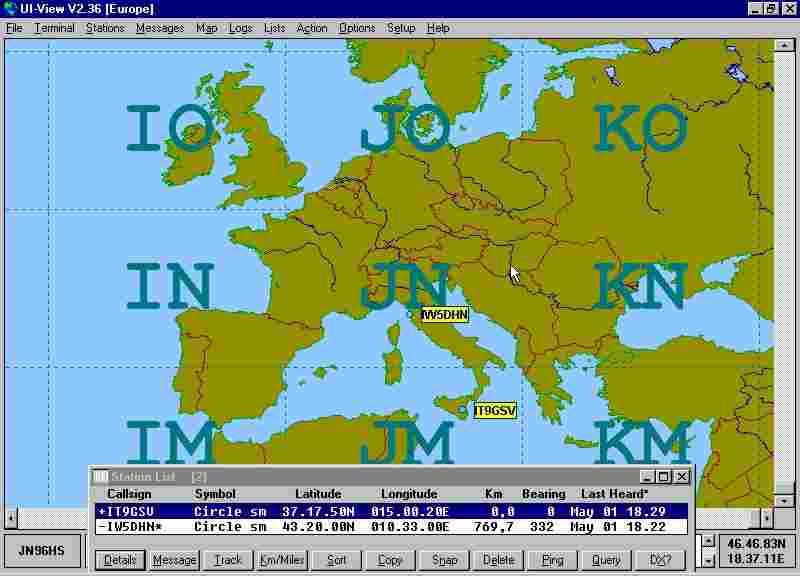
Task: Click the Ping button
Action: click(553, 560)
